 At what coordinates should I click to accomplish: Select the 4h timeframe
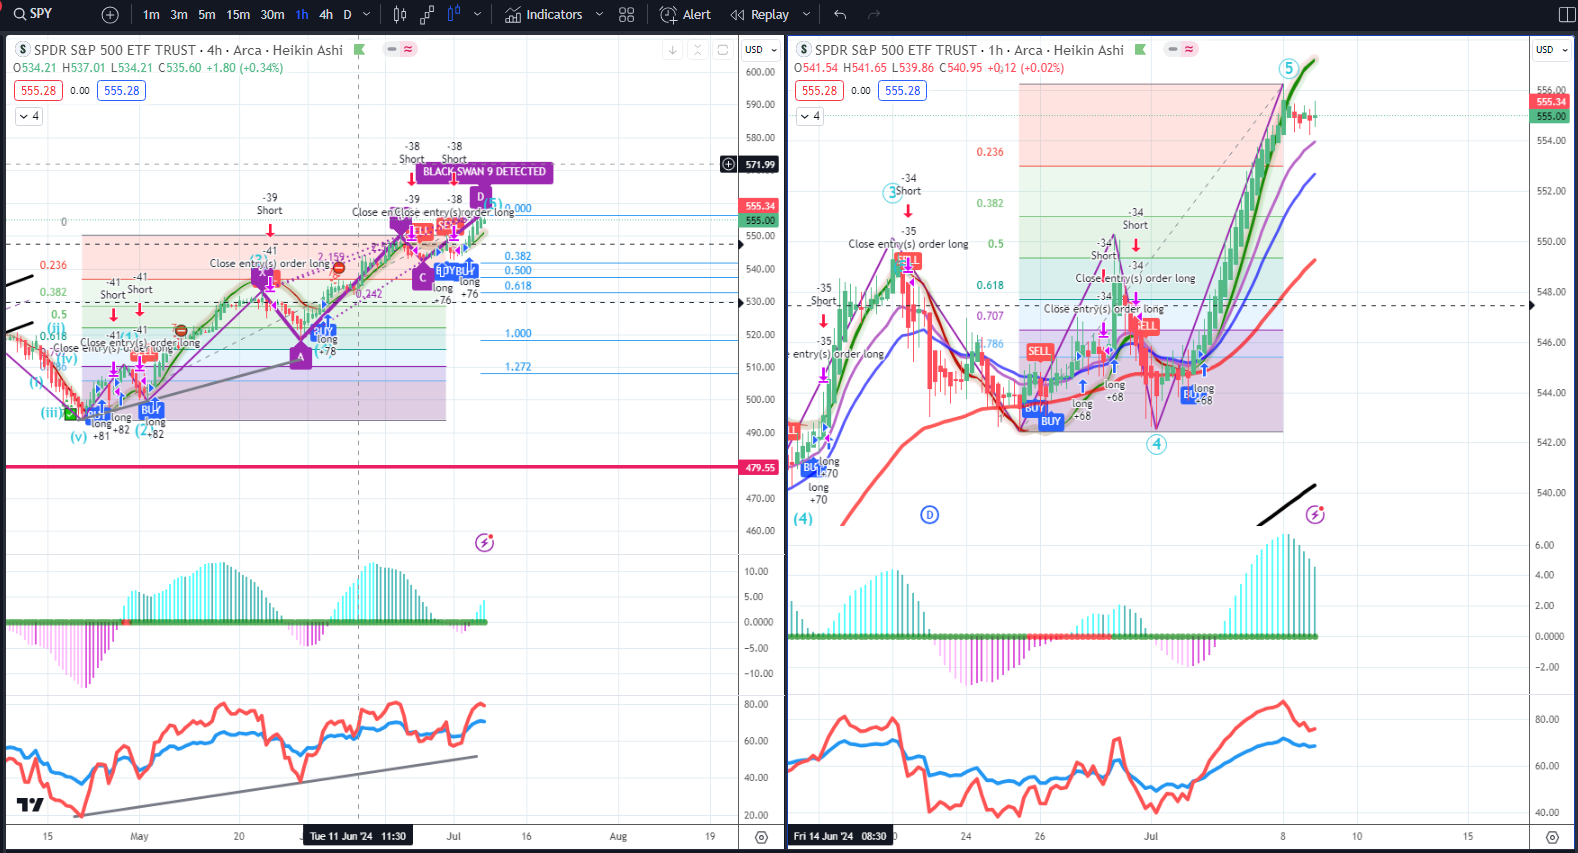point(326,15)
